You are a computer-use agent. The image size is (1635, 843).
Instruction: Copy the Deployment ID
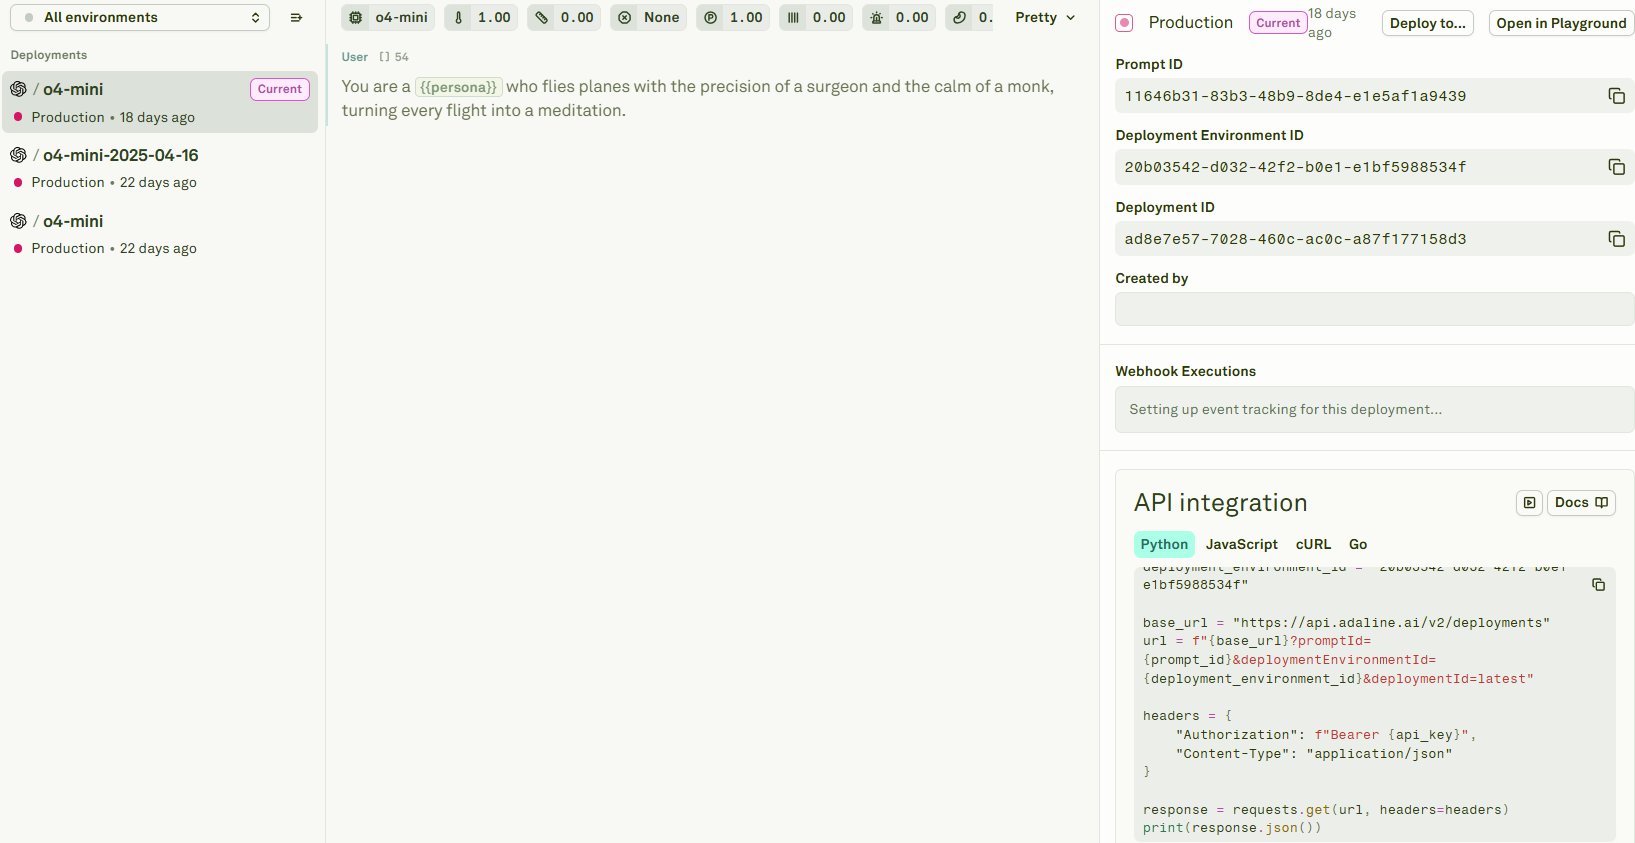click(1616, 239)
